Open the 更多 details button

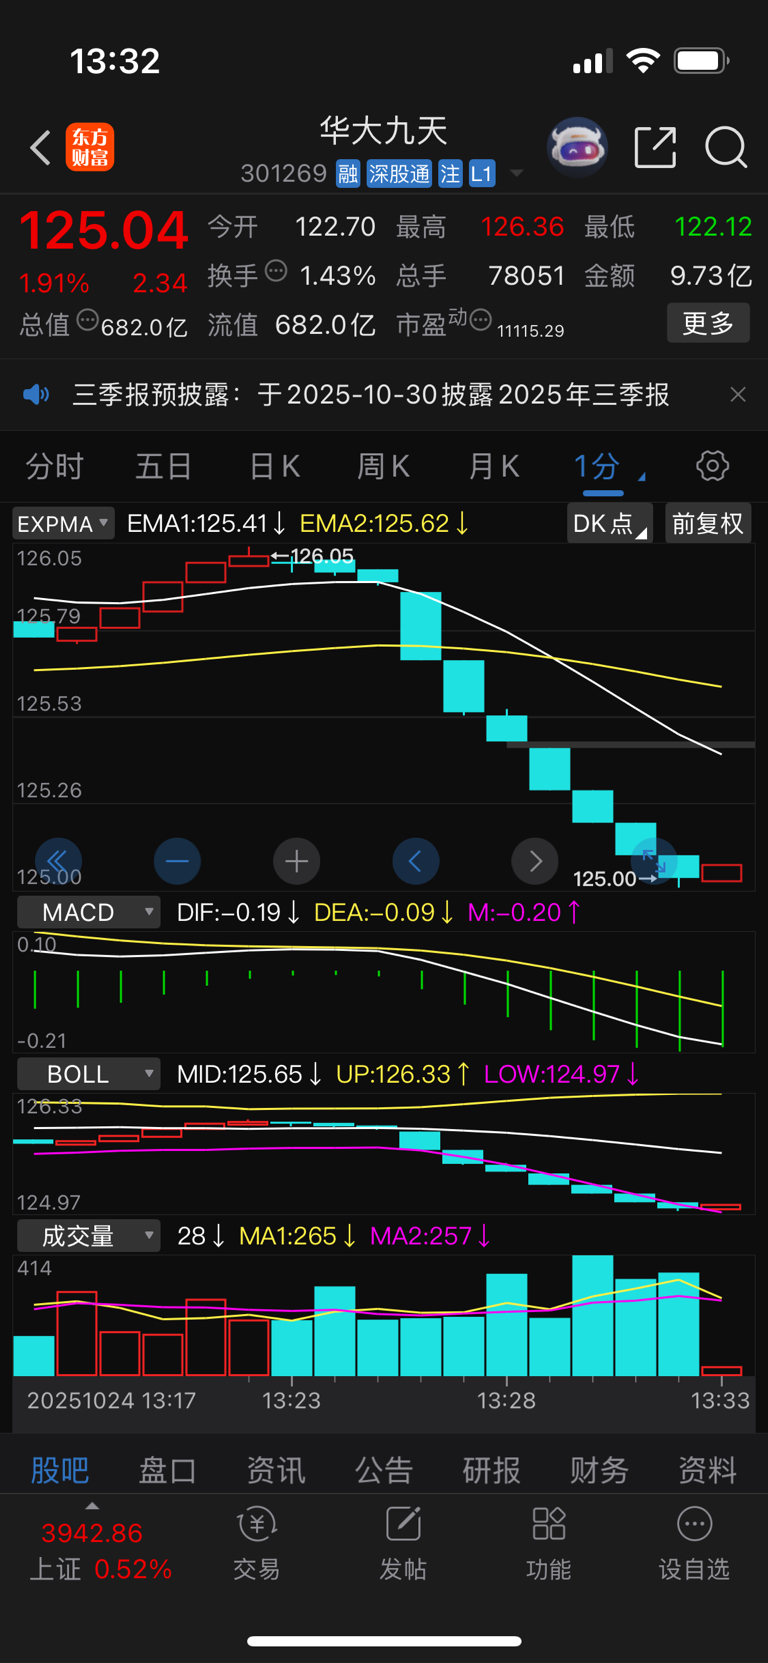pos(708,323)
